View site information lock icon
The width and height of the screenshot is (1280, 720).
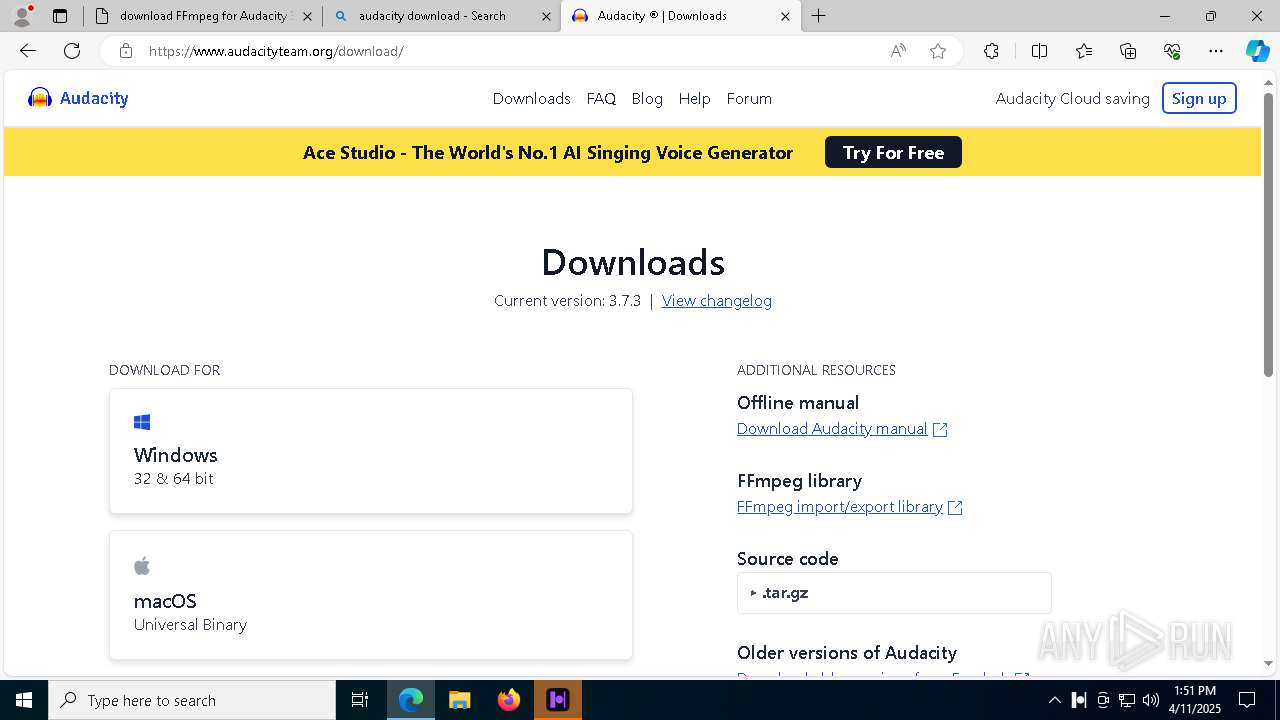pos(125,51)
